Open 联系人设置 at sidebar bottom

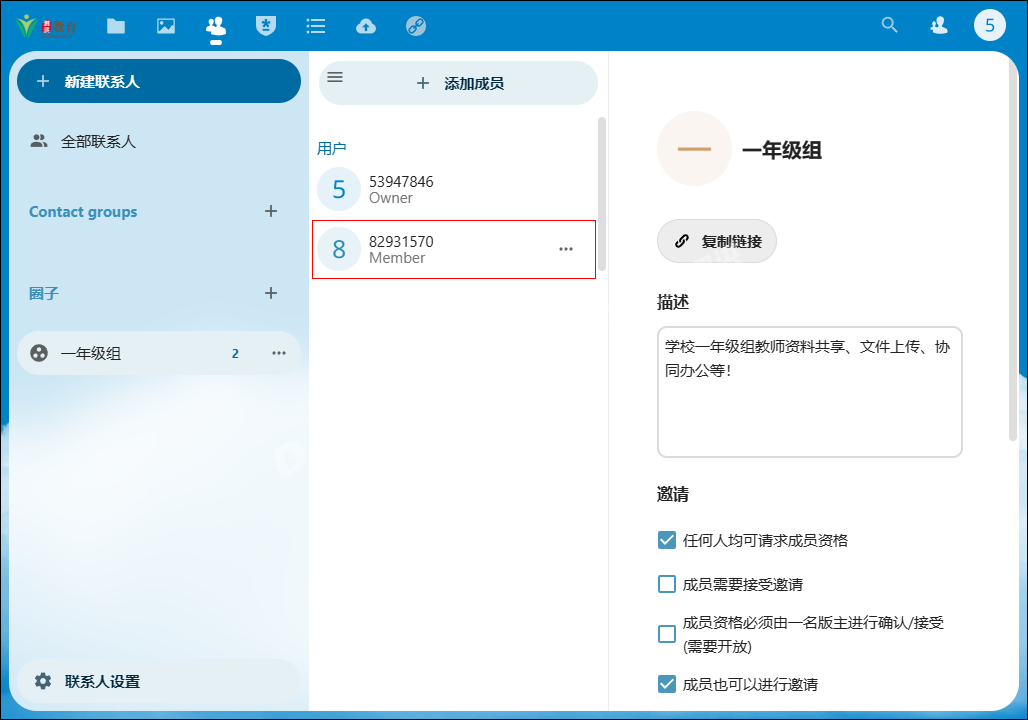tap(101, 681)
